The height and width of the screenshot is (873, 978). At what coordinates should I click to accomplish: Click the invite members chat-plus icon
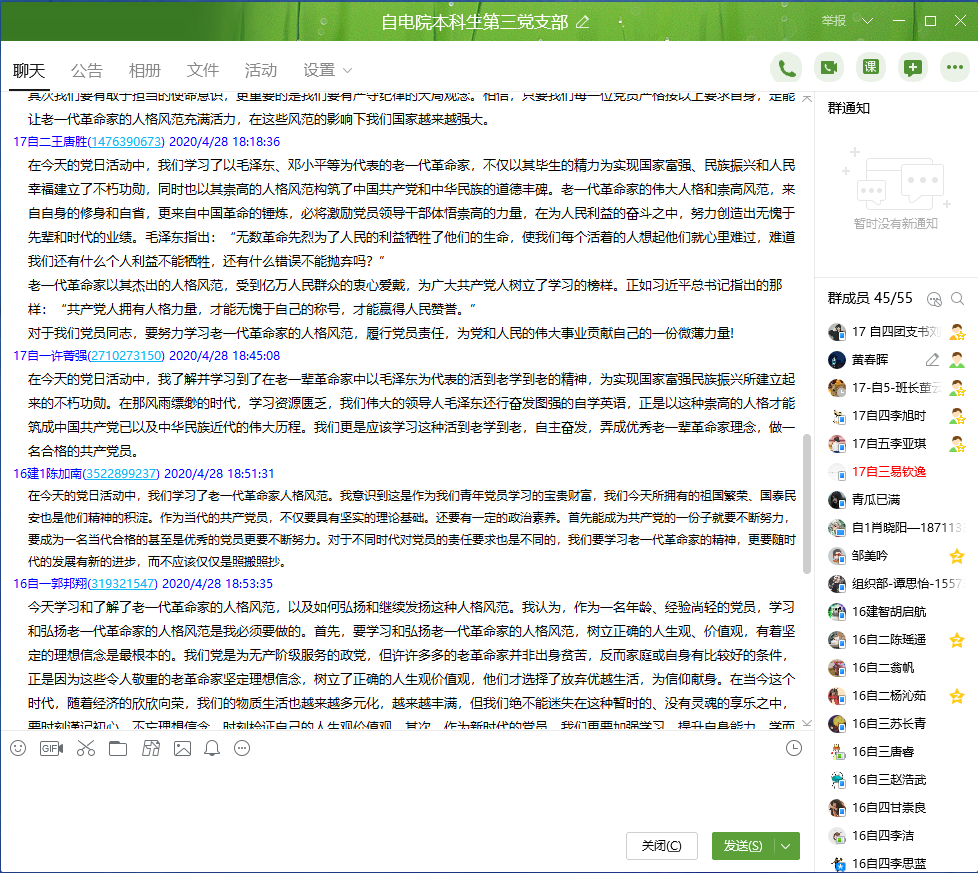pos(912,68)
